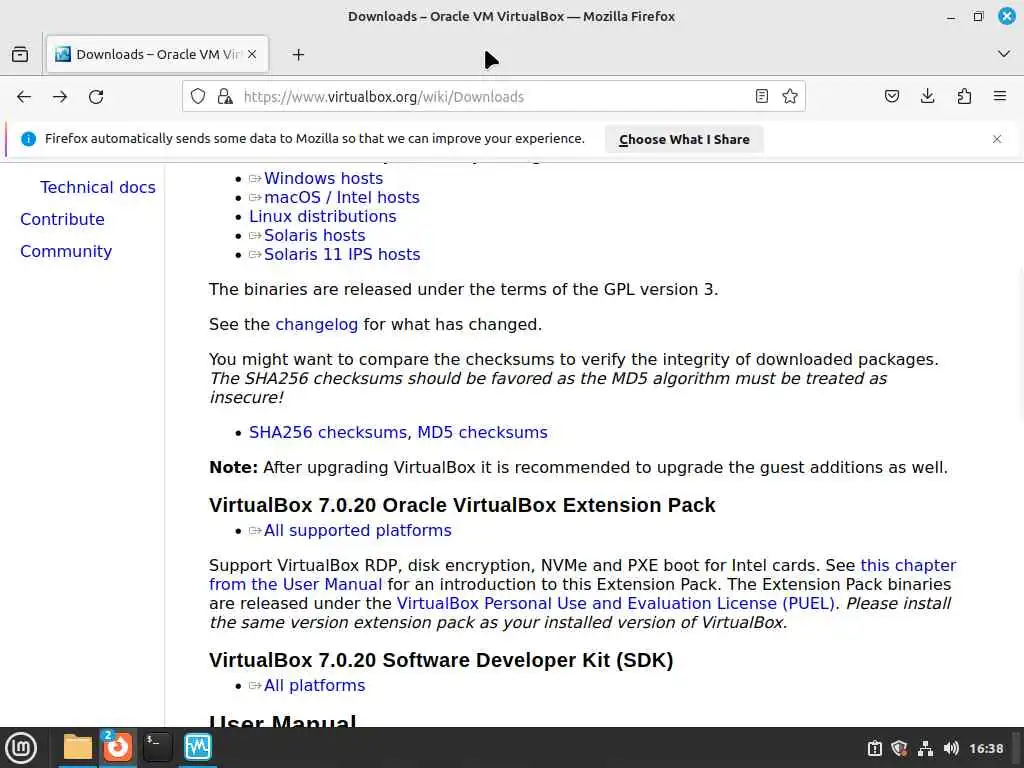Open VirtualBox Personal Use and Evaluation License link
This screenshot has height=768, width=1024.
[x=616, y=603]
